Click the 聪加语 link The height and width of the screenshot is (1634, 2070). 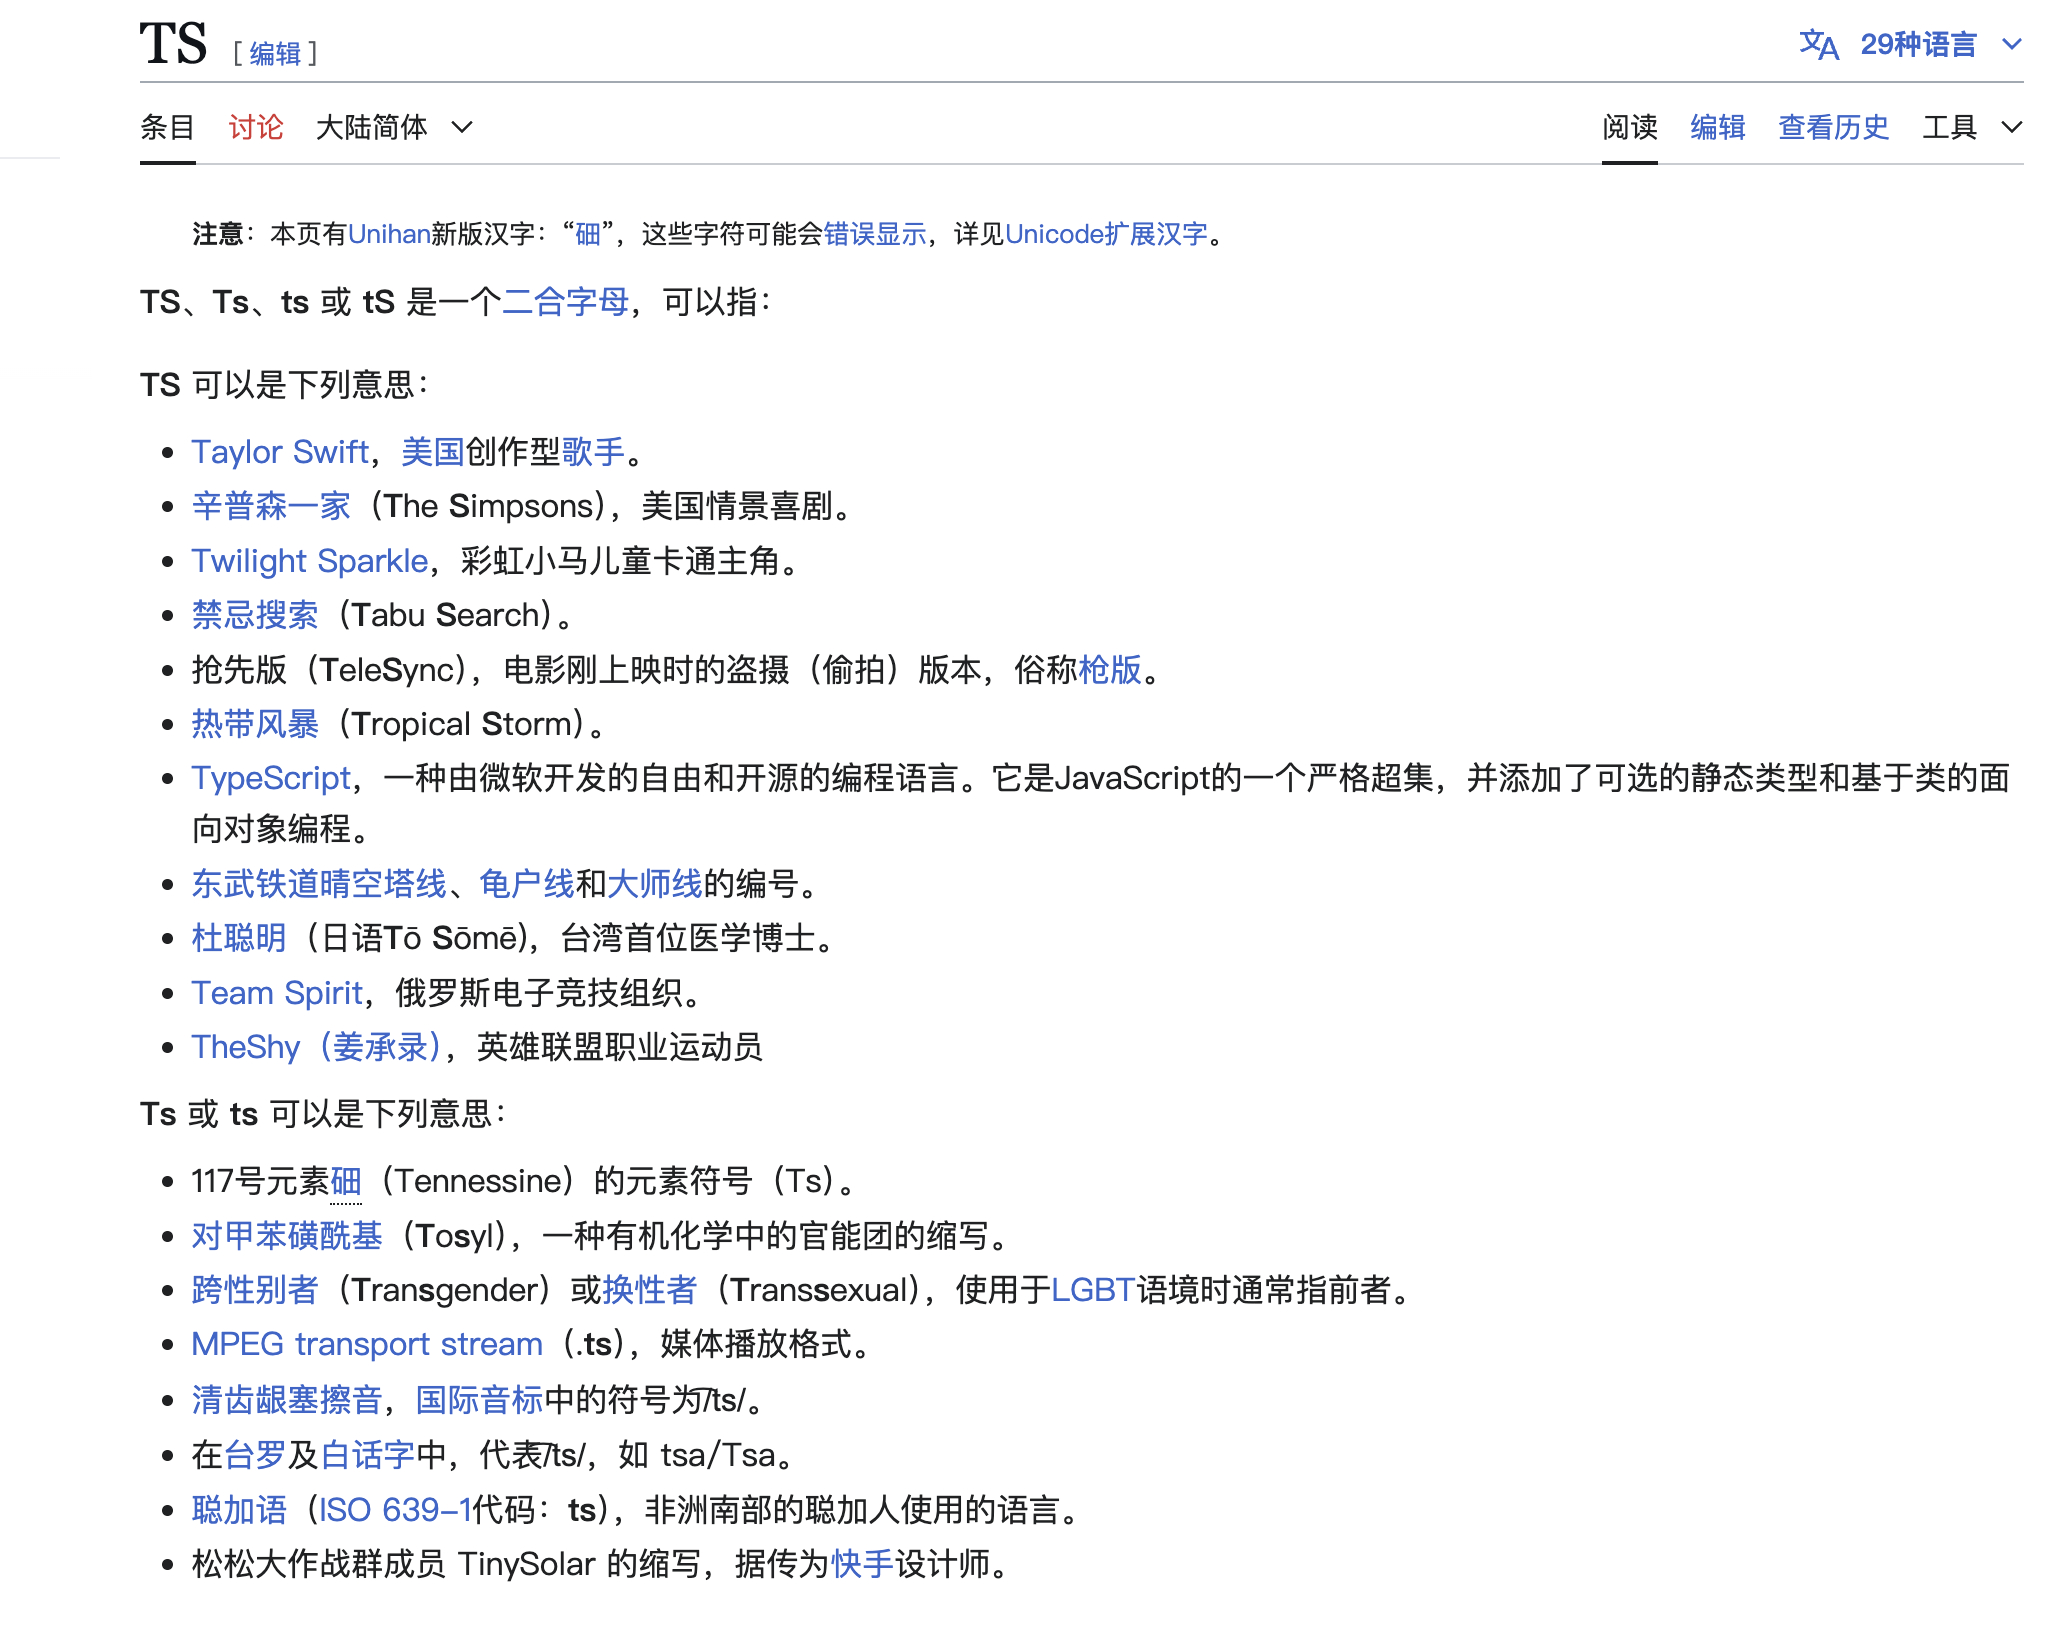[x=239, y=1510]
